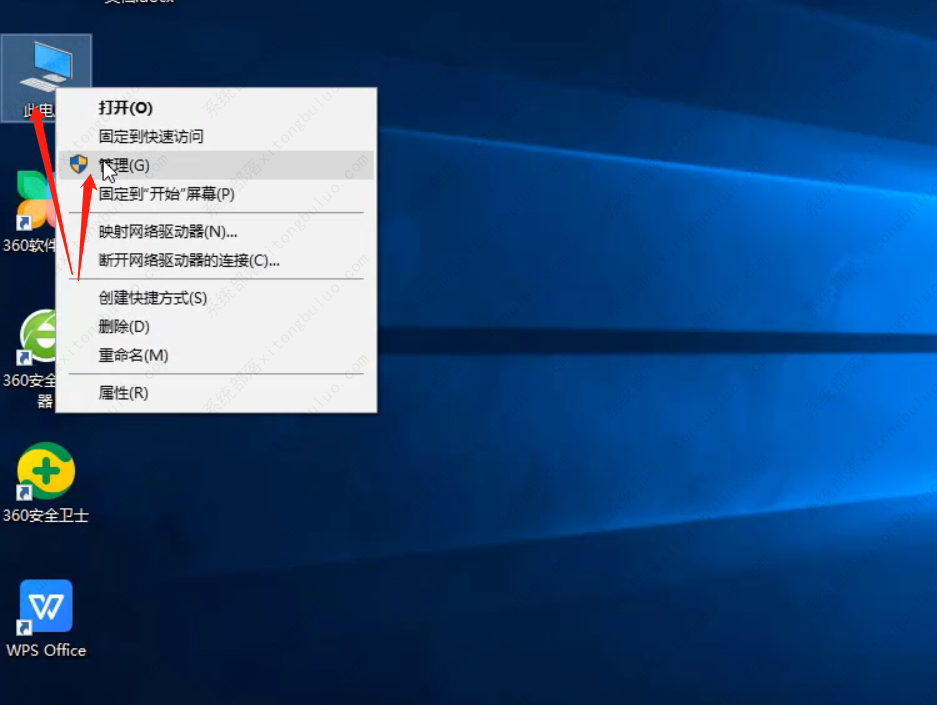937x705 pixels.
Task: Click 断开网络驱动器的连接(C) entry
Action: pos(188,260)
